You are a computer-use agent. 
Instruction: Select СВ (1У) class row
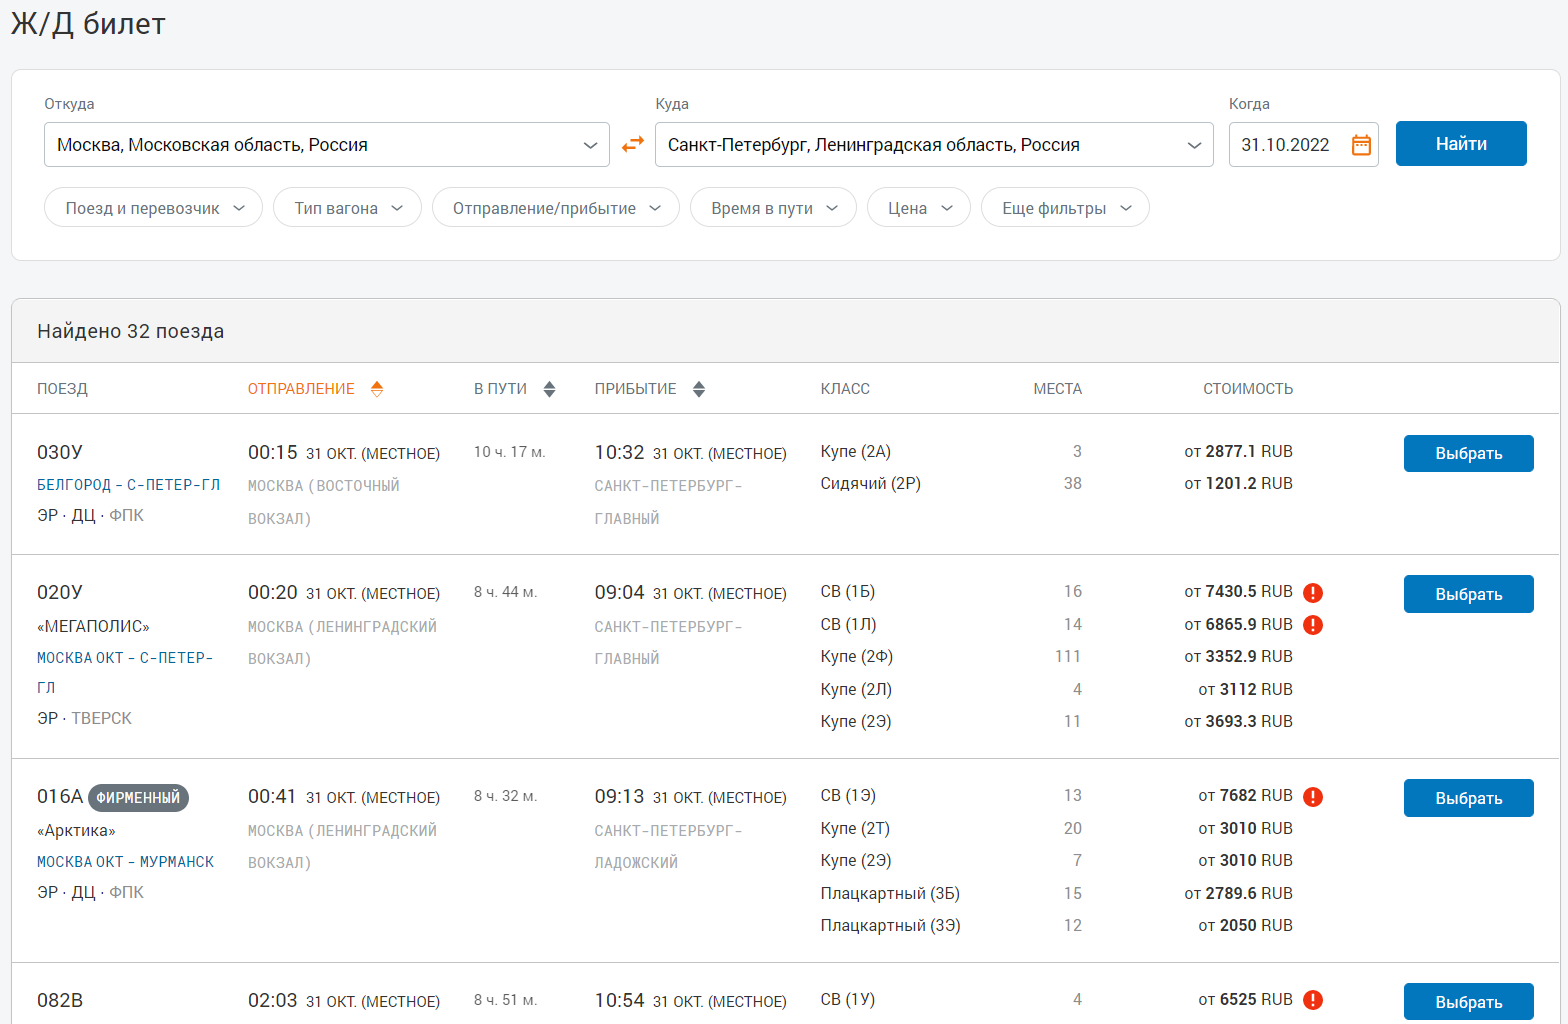coord(848,999)
